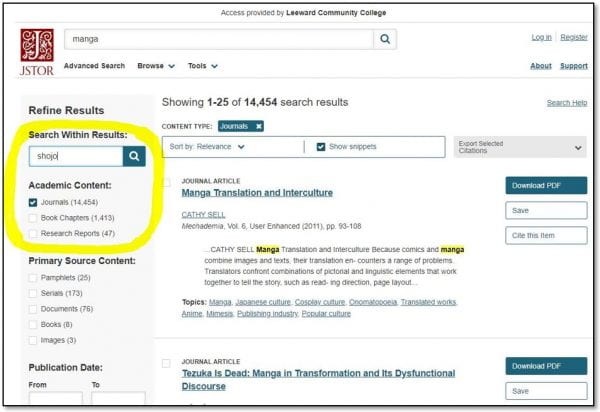
Task: Open the Popular culture topic link
Action: pyautogui.click(x=326, y=314)
